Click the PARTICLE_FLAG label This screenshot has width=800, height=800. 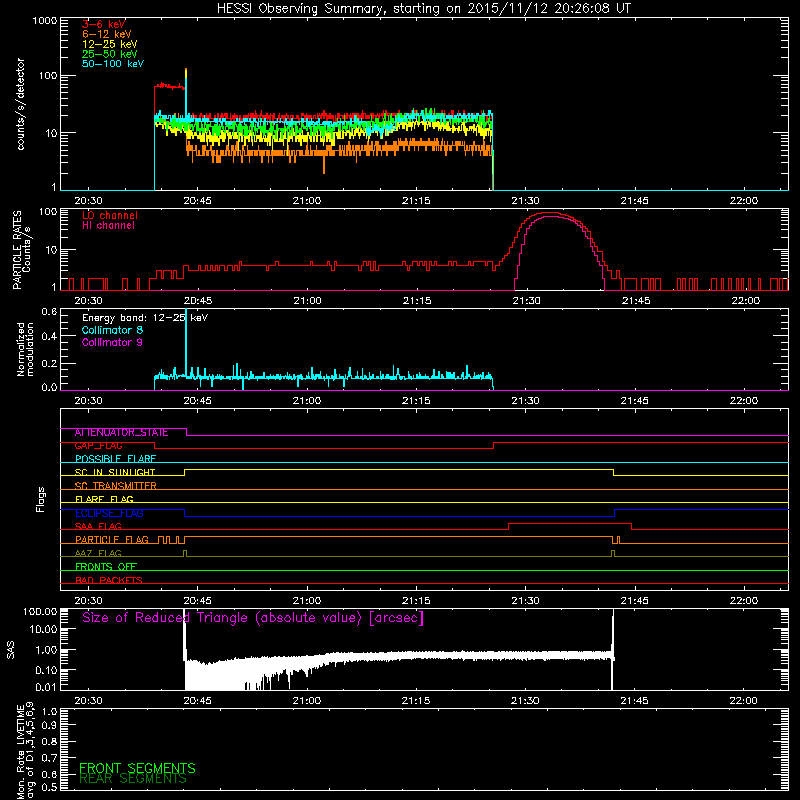[112, 540]
